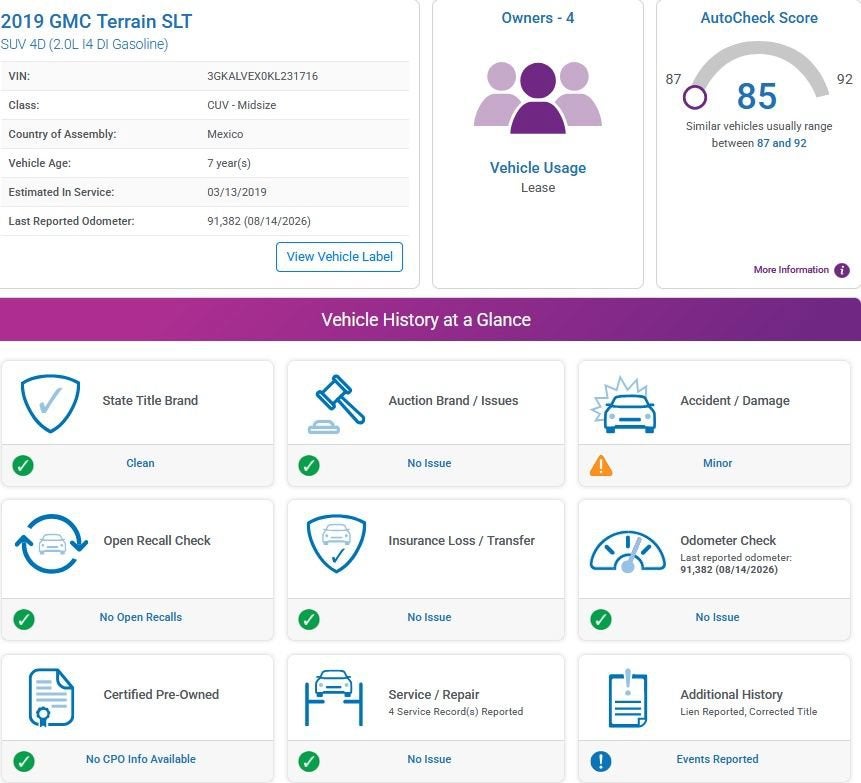Click the green check in Auction Brand card
861x783 pixels.
(309, 465)
